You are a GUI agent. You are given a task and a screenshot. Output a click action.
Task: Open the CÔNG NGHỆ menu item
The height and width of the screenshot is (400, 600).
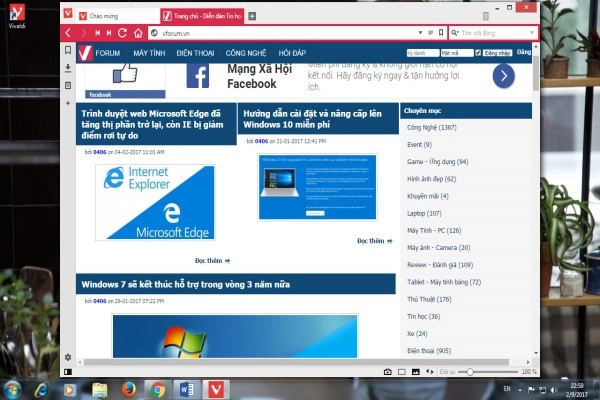coord(245,52)
